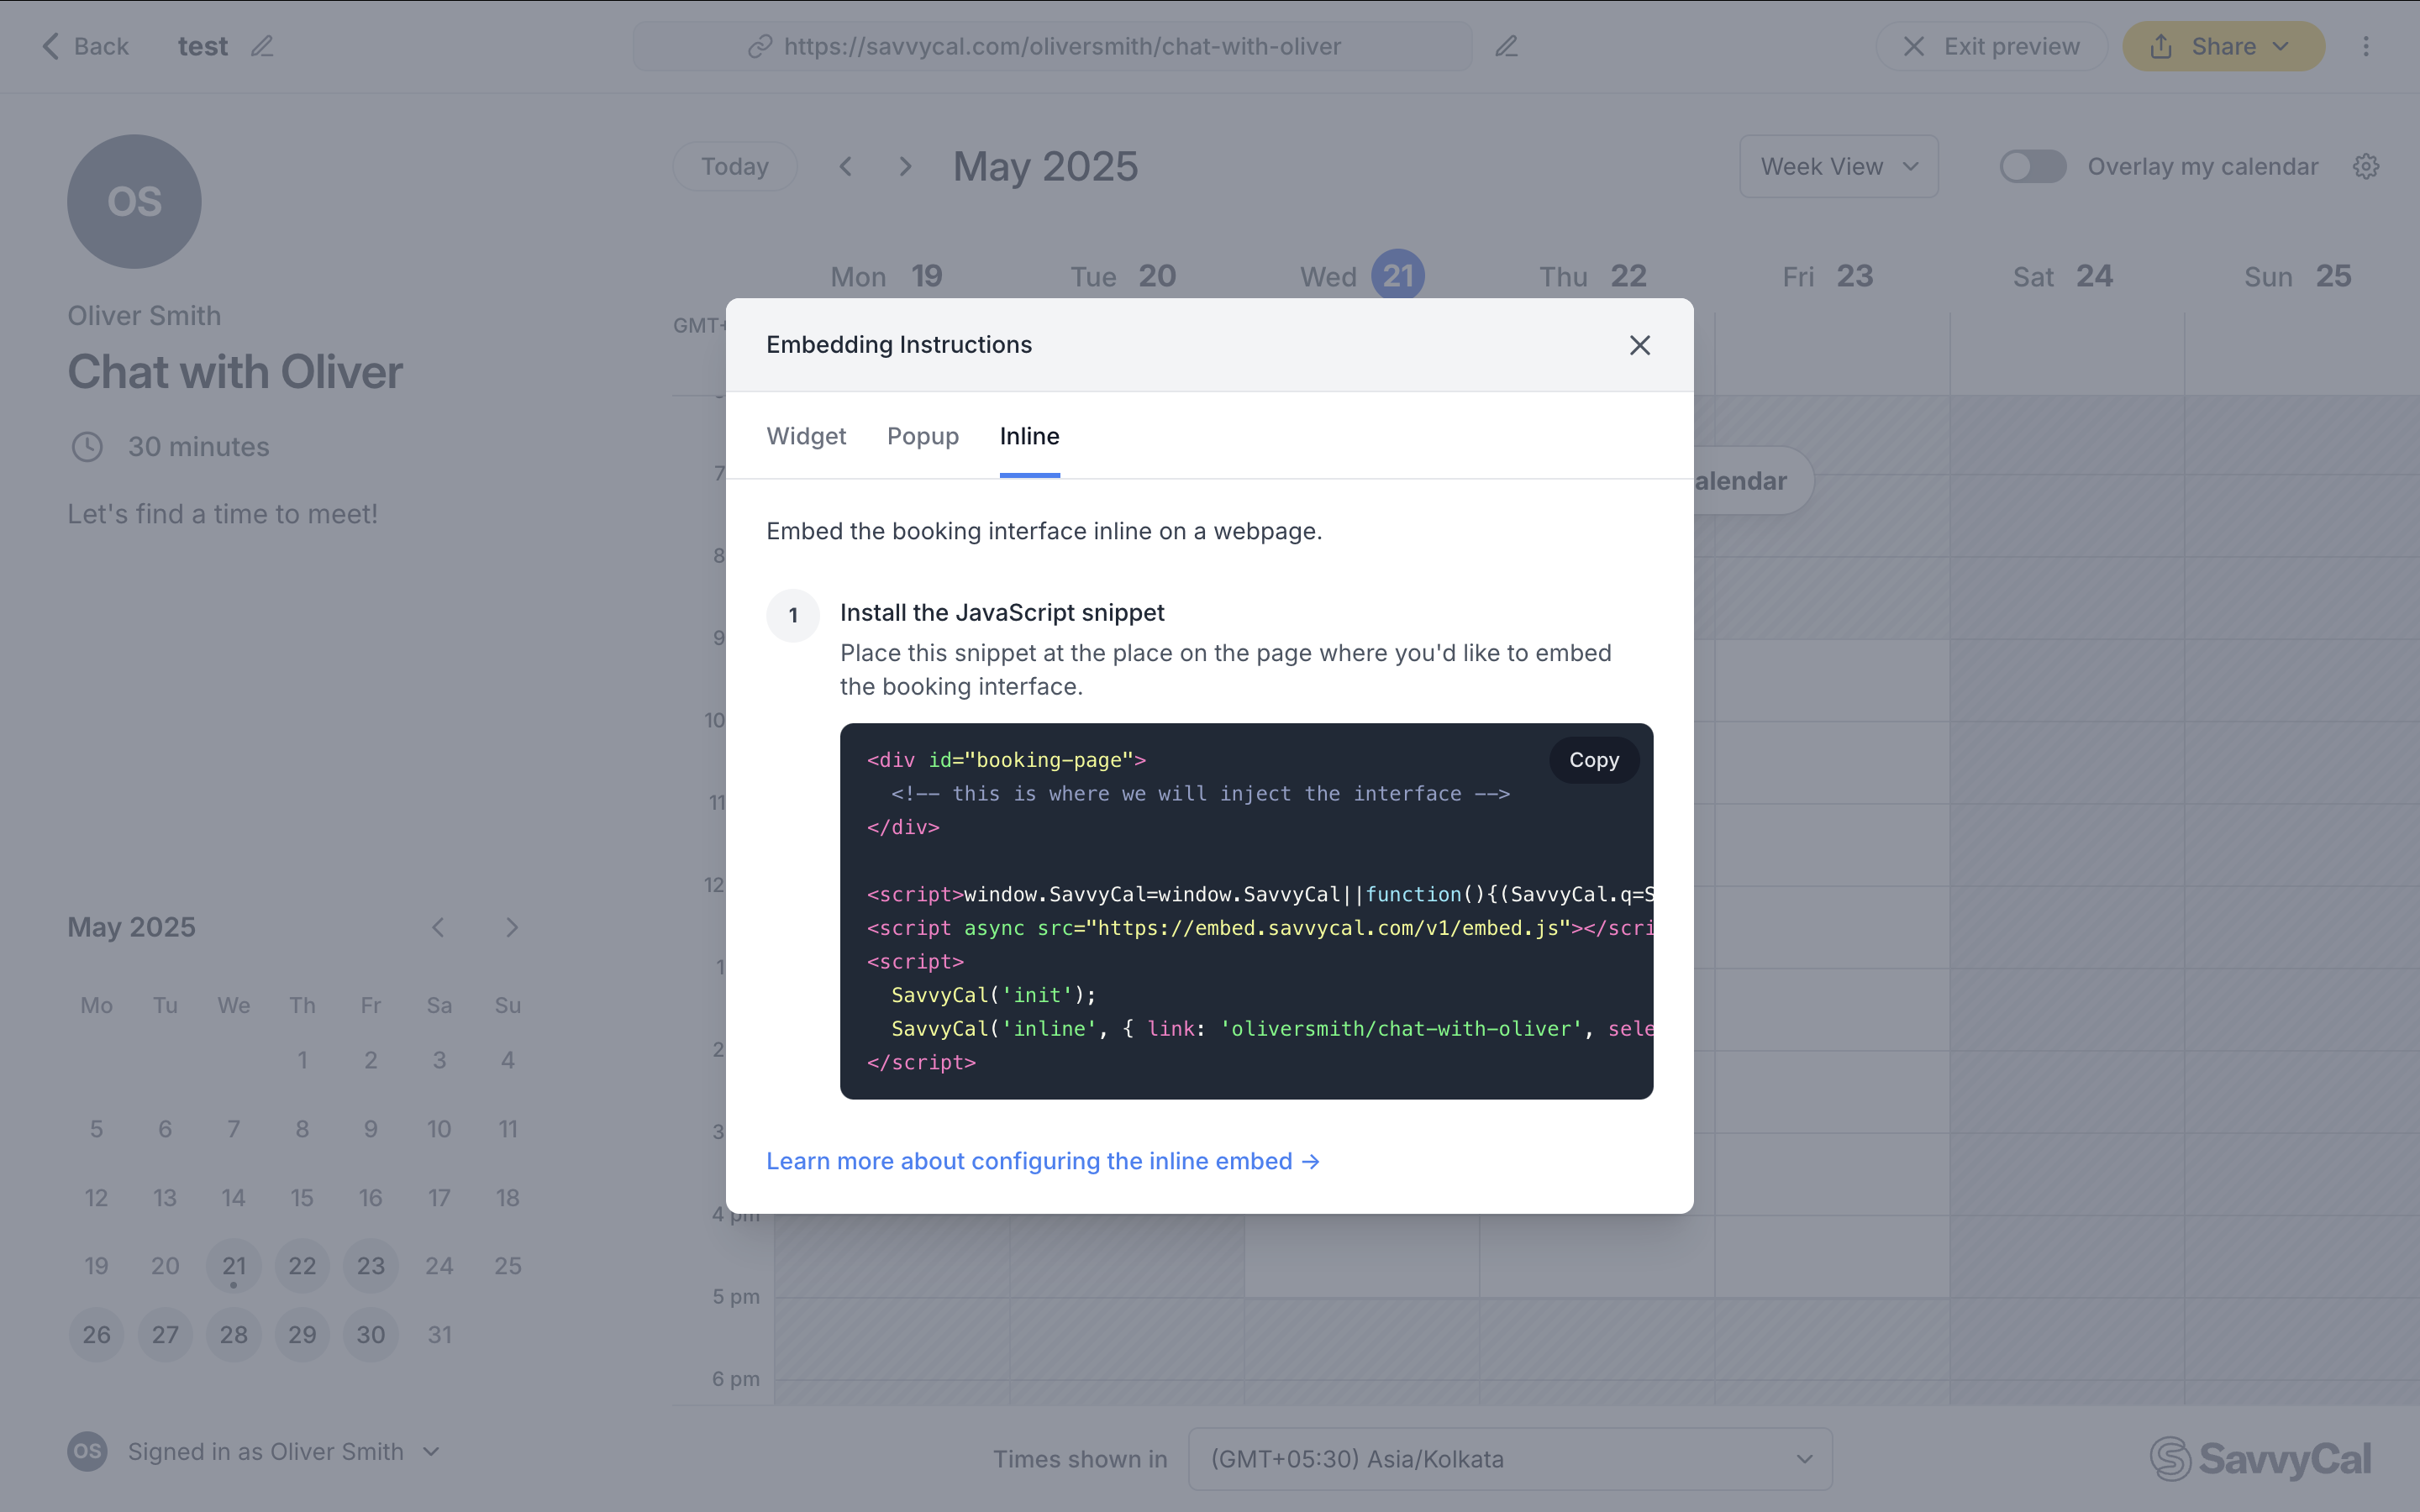
Task: Select May 30 in the mini calendar
Action: [370, 1335]
